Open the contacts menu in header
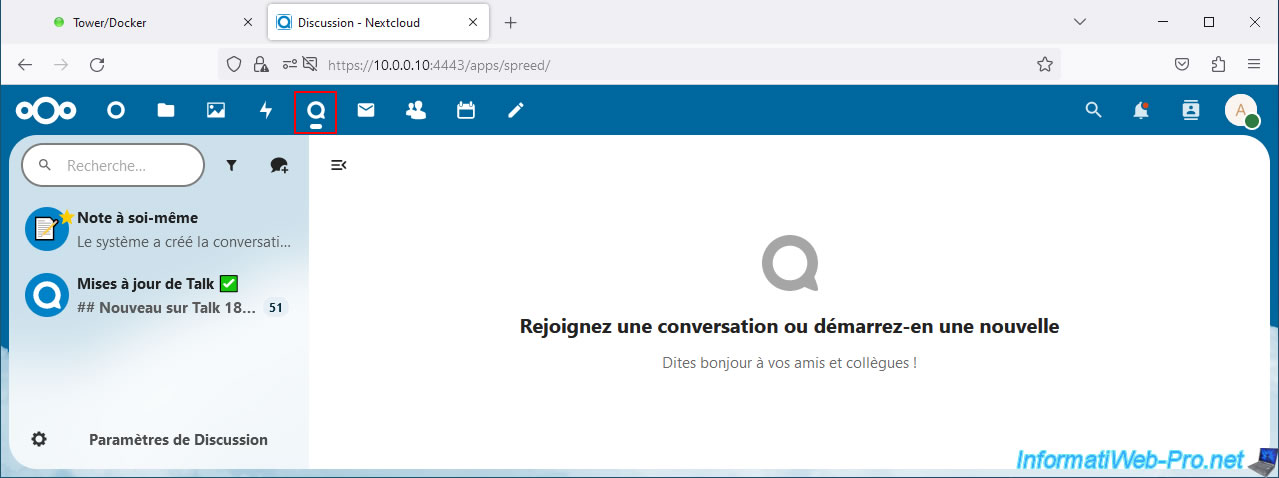 1190,111
